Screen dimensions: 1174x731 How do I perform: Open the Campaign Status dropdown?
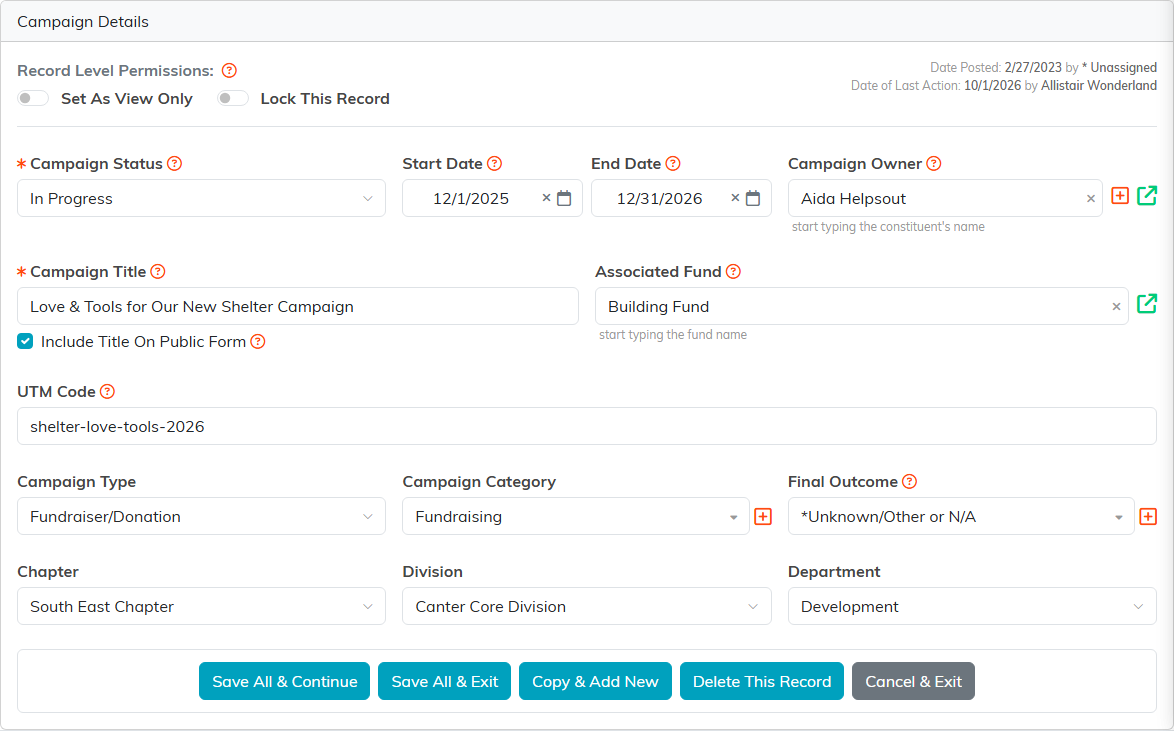coord(201,198)
